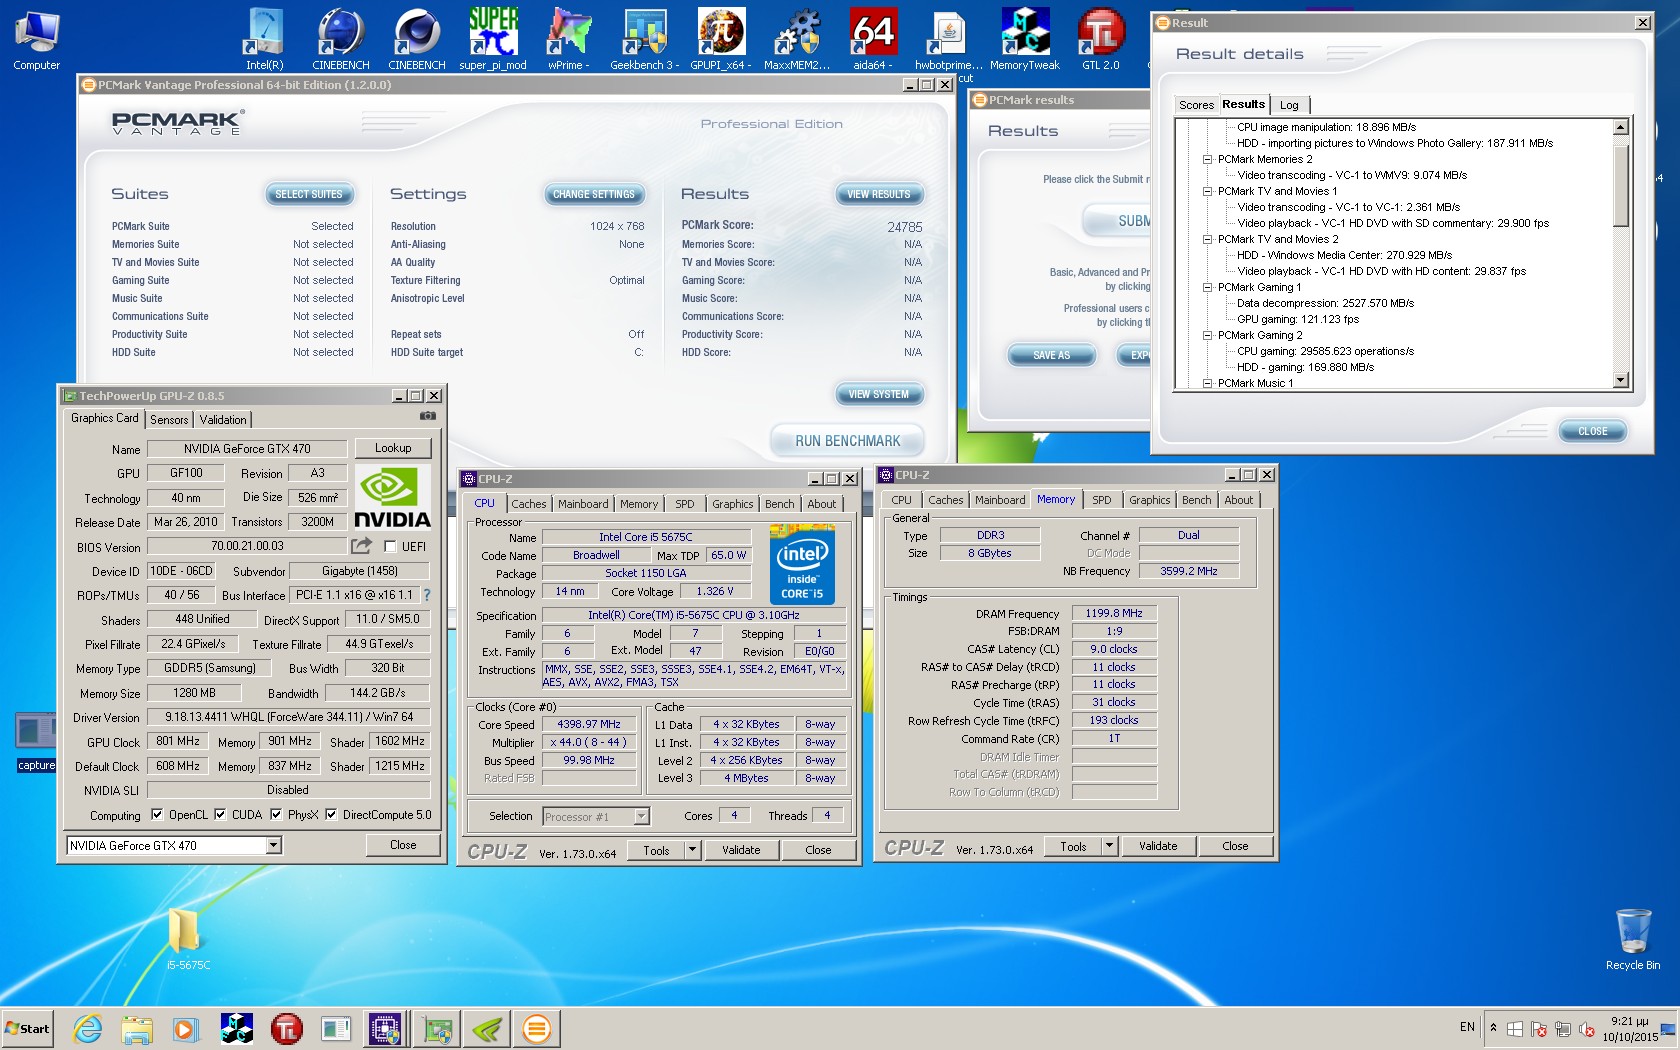Open Bench tab in CPU-Z CPU window
The height and width of the screenshot is (1050, 1680).
[x=779, y=504]
